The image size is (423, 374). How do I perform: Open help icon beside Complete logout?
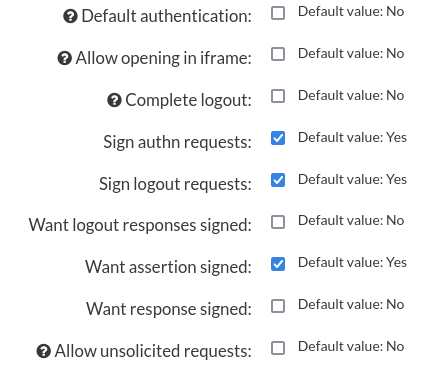point(114,100)
